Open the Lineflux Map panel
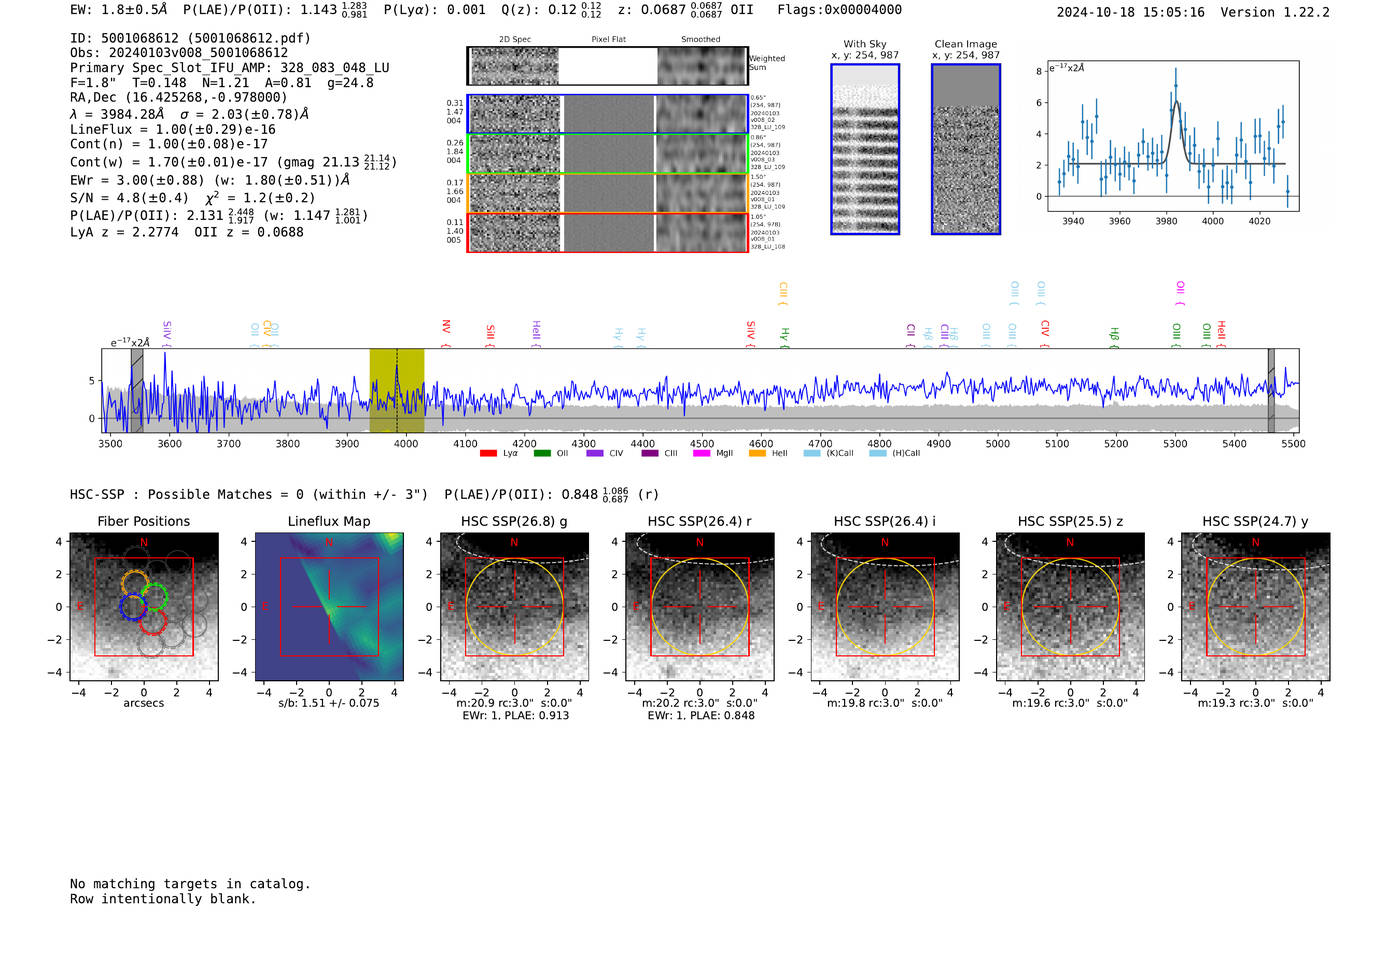The width and height of the screenshot is (1400, 953). click(329, 607)
